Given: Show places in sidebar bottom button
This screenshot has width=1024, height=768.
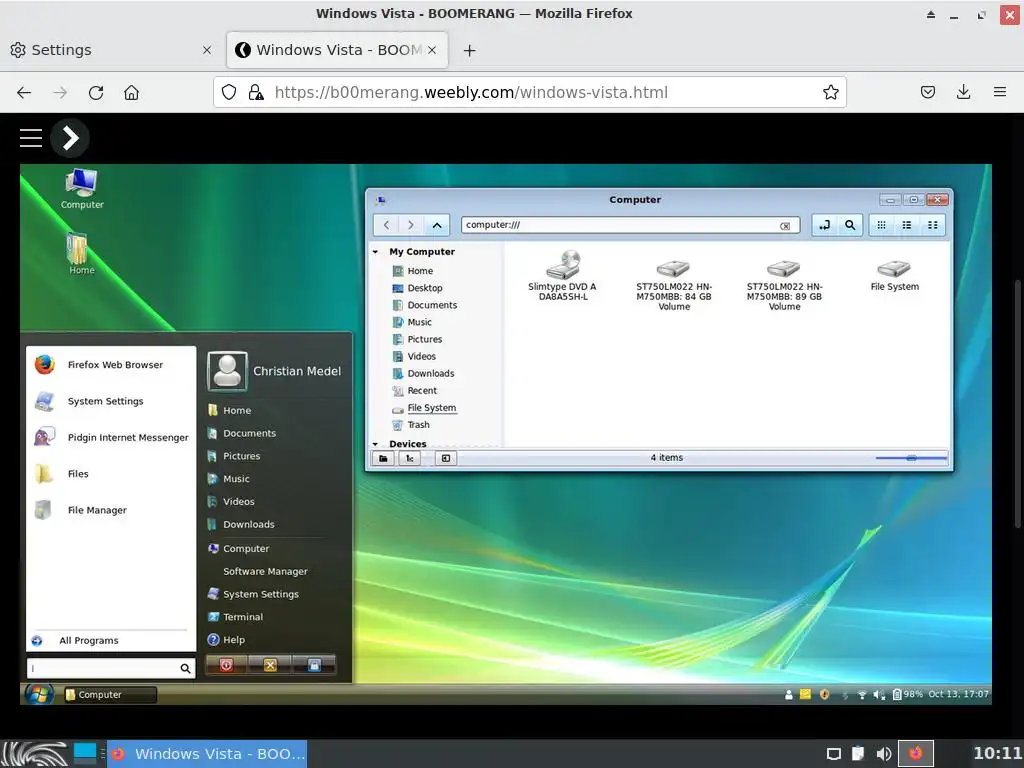Looking at the screenshot, I should (x=383, y=458).
